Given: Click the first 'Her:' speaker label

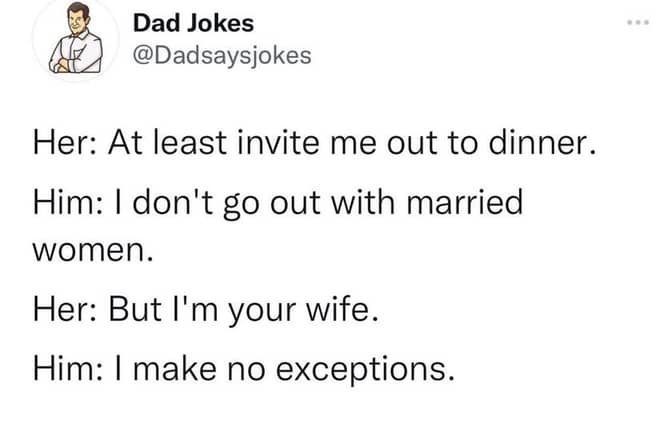Looking at the screenshot, I should [x=65, y=143].
